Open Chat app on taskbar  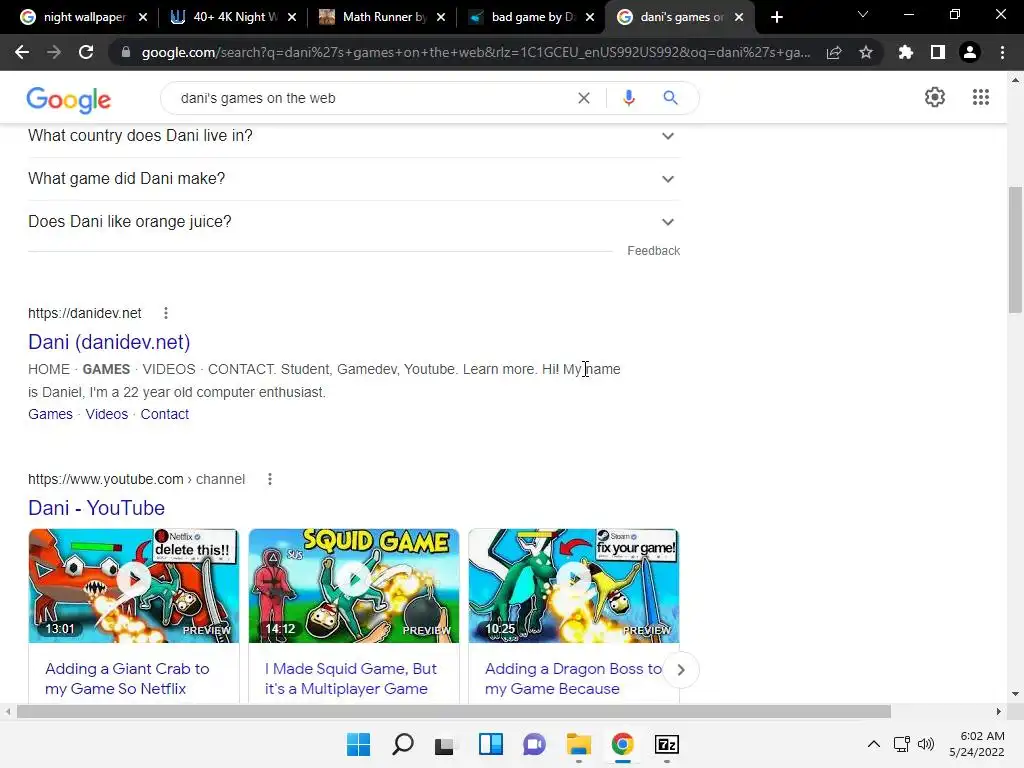[534, 744]
